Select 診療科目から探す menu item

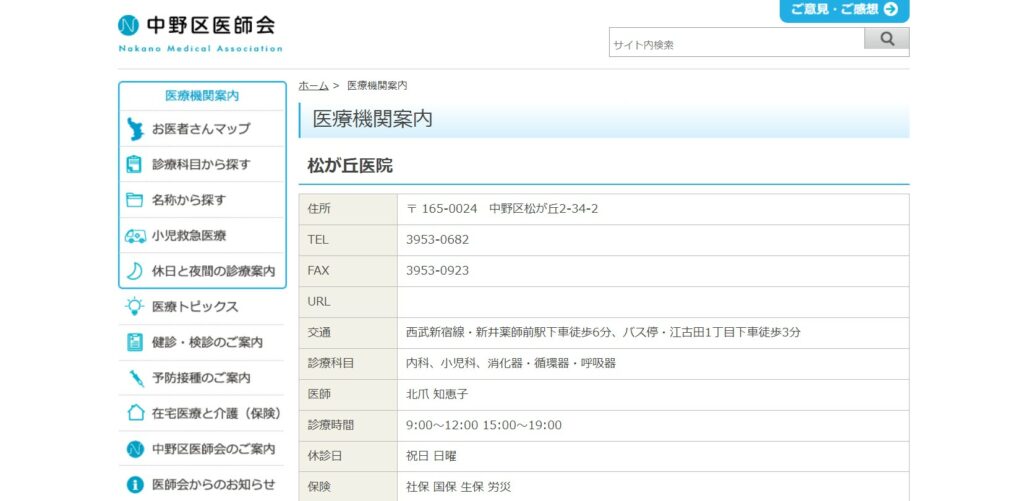(x=202, y=164)
